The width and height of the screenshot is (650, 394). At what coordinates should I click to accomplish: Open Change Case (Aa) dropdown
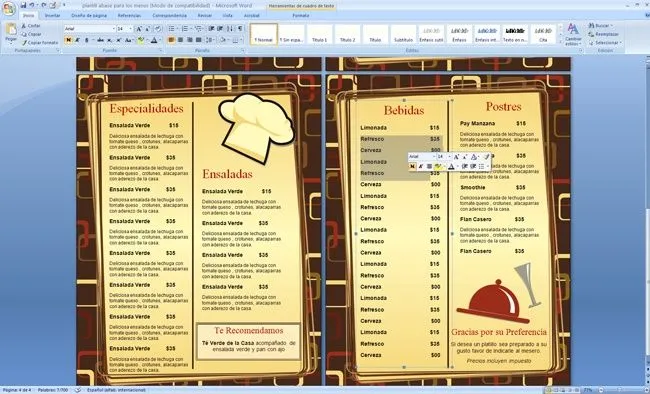[129, 40]
